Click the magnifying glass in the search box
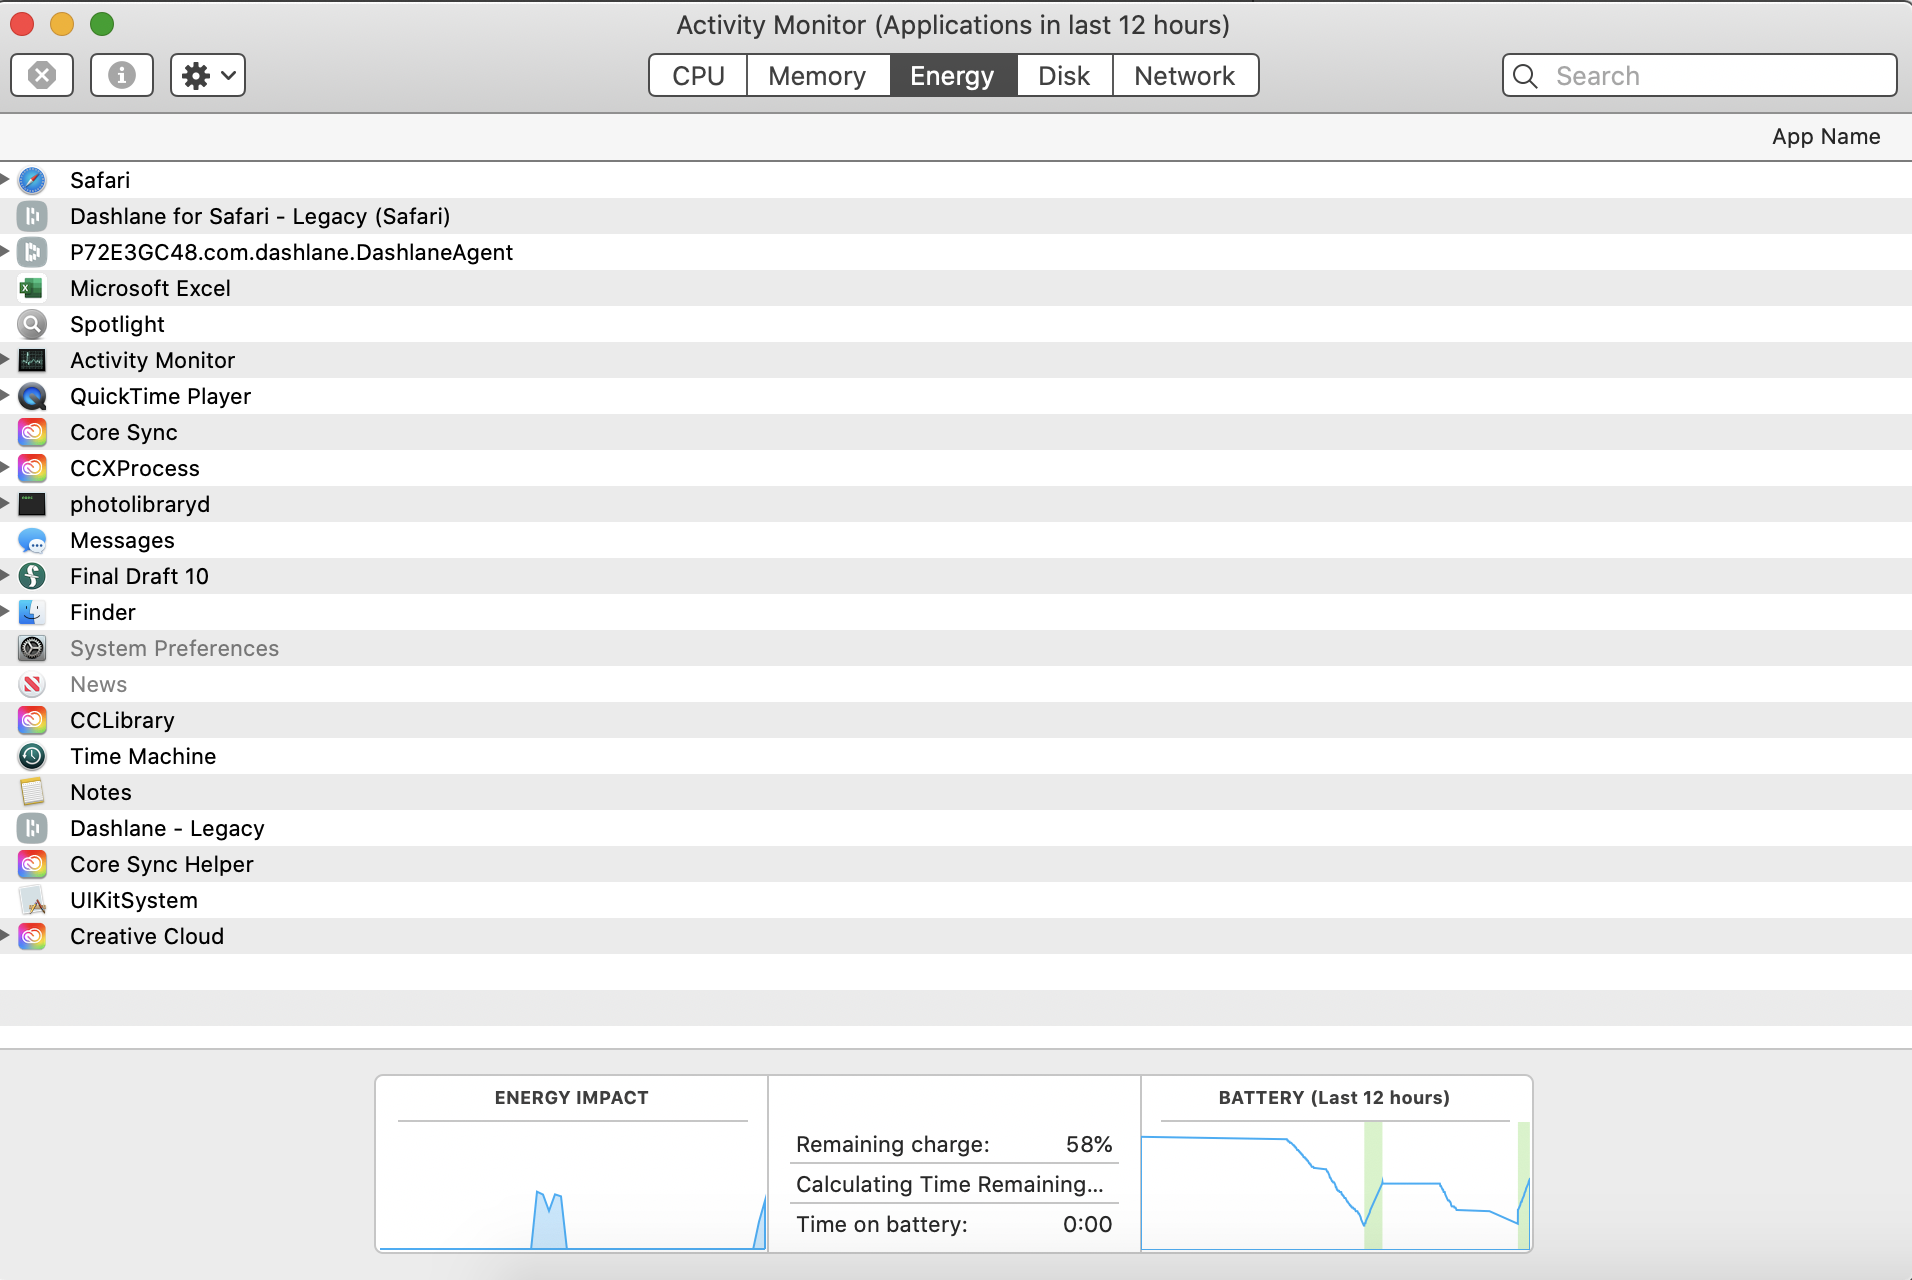Screen dimensions: 1912x1280 pos(1525,76)
